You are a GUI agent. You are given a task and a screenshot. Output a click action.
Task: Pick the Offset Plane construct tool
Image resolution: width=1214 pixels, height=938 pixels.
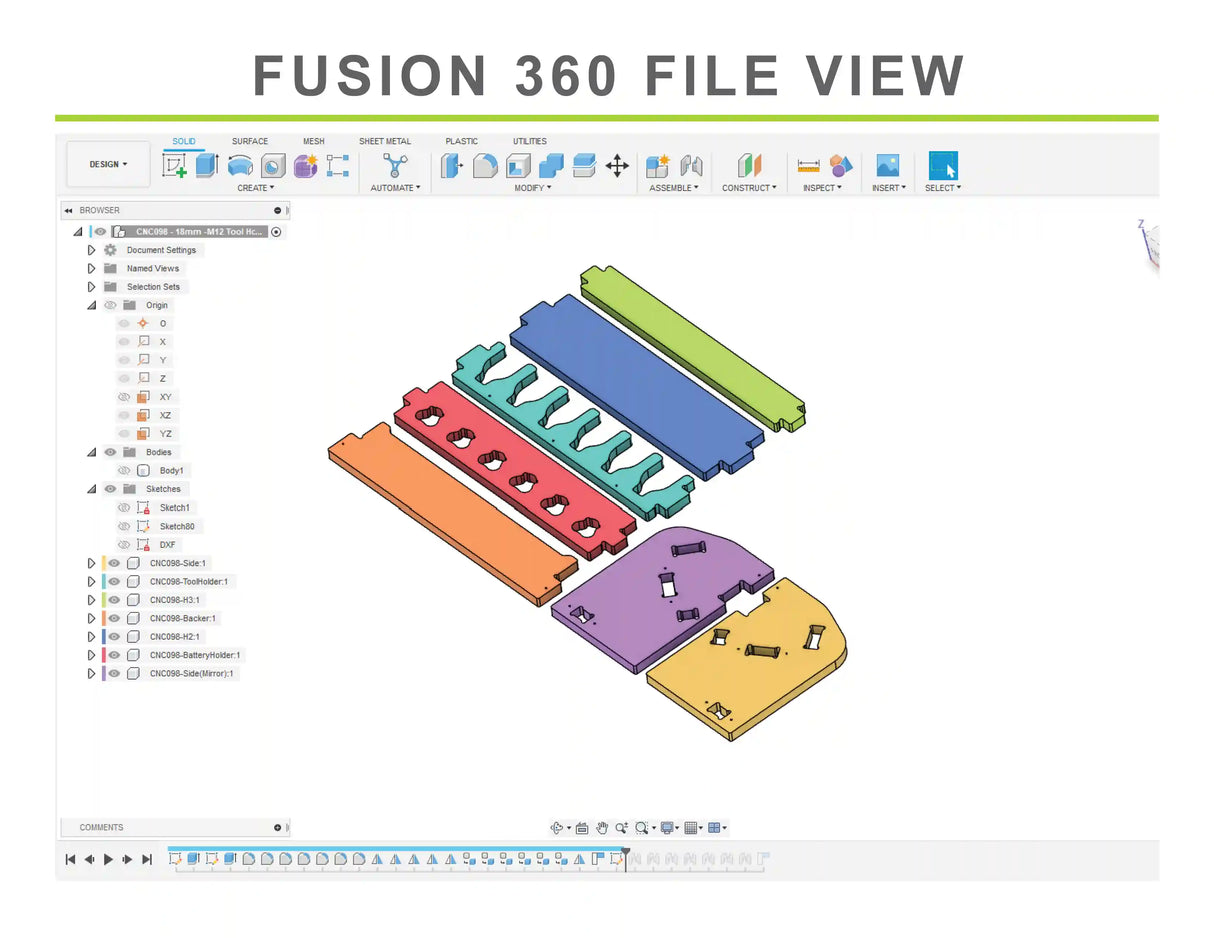[750, 166]
